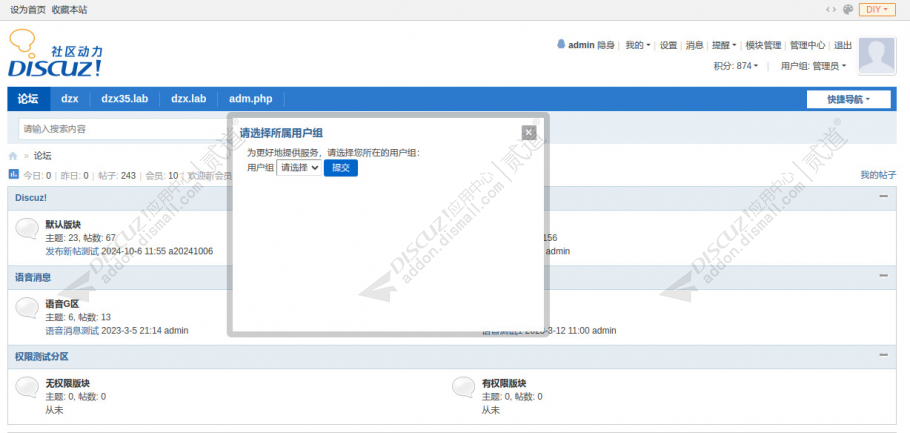Click the 有权限版块 forum bubble icon
The width and height of the screenshot is (910, 433).
[x=464, y=387]
